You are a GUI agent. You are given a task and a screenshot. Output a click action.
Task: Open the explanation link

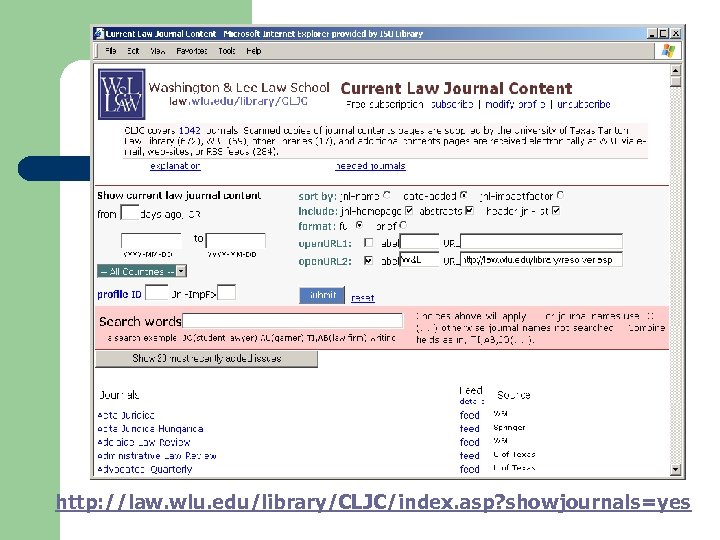pyautogui.click(x=175, y=166)
